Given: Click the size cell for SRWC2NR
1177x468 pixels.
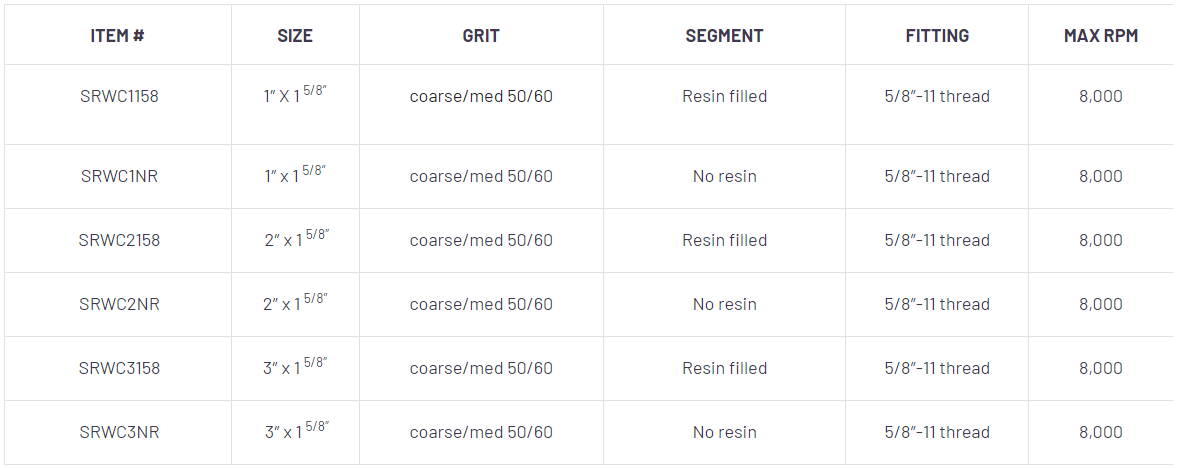Looking at the screenshot, I should [295, 304].
